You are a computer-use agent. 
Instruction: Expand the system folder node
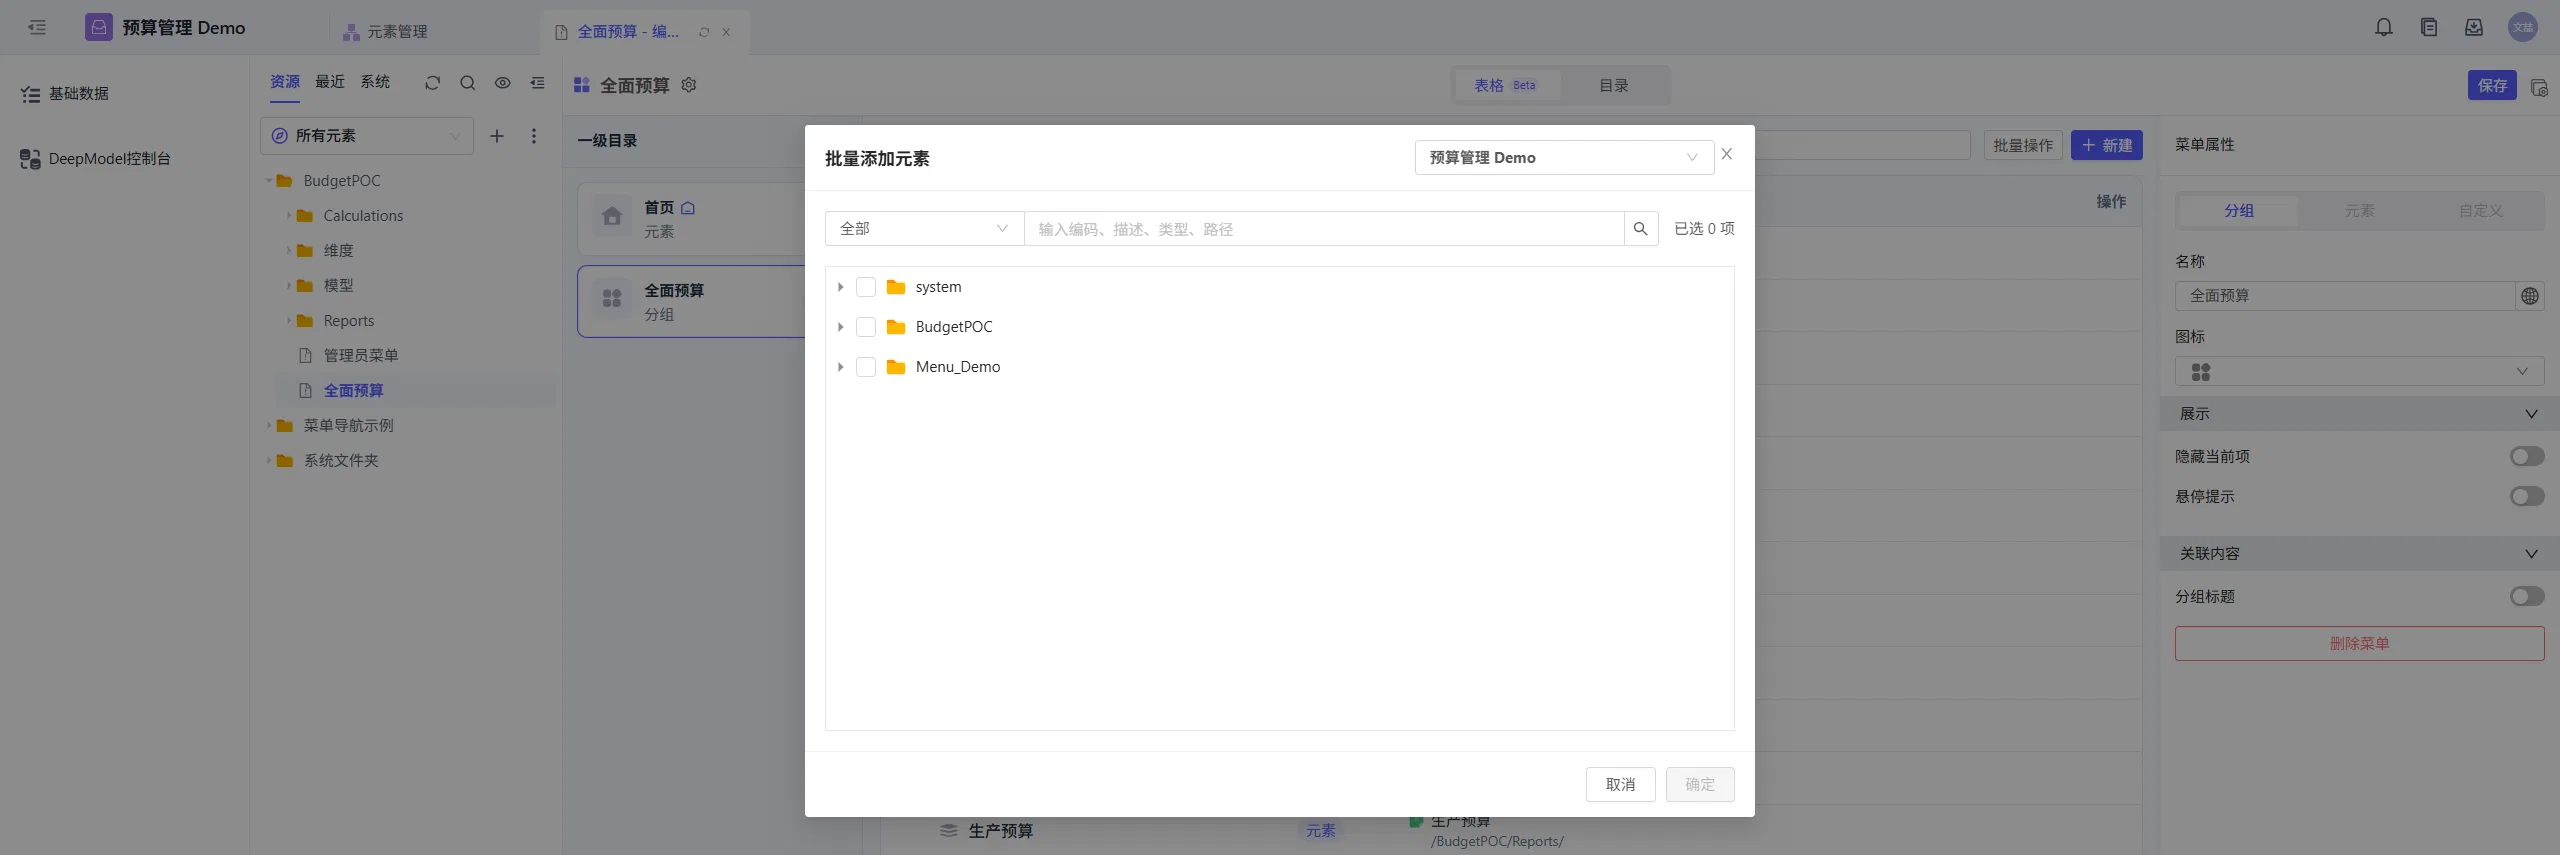click(x=840, y=287)
